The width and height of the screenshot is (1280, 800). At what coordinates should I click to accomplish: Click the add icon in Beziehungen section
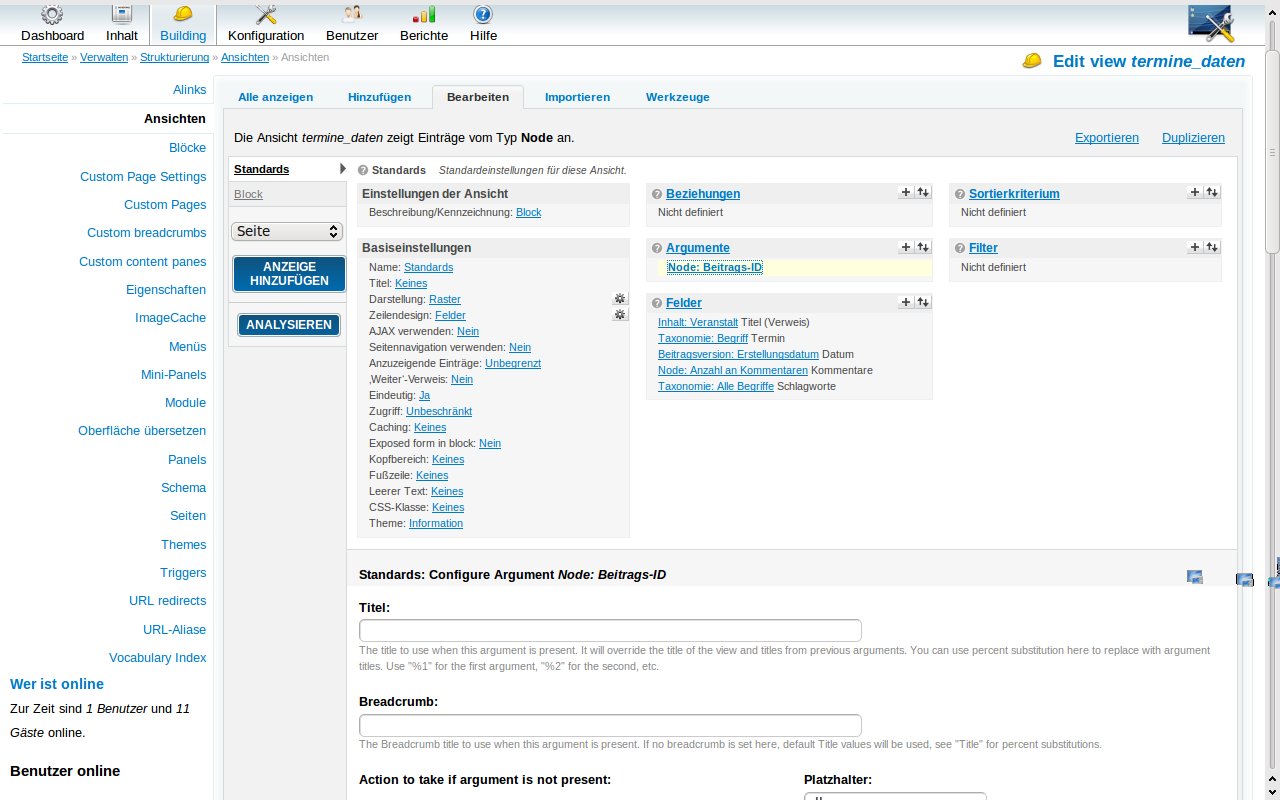pos(905,192)
